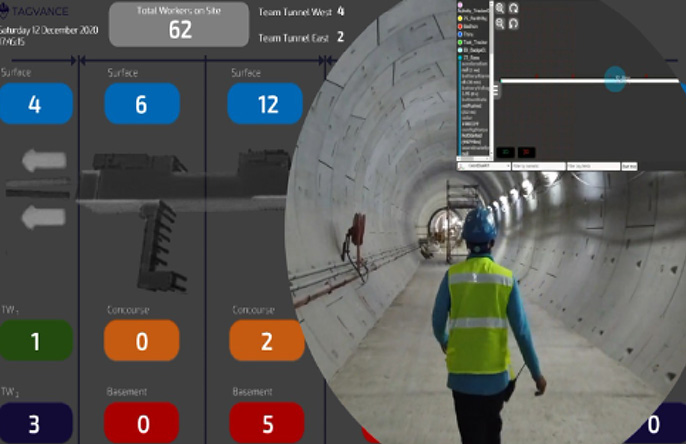Click the green TW1 count showing 1

35,341
